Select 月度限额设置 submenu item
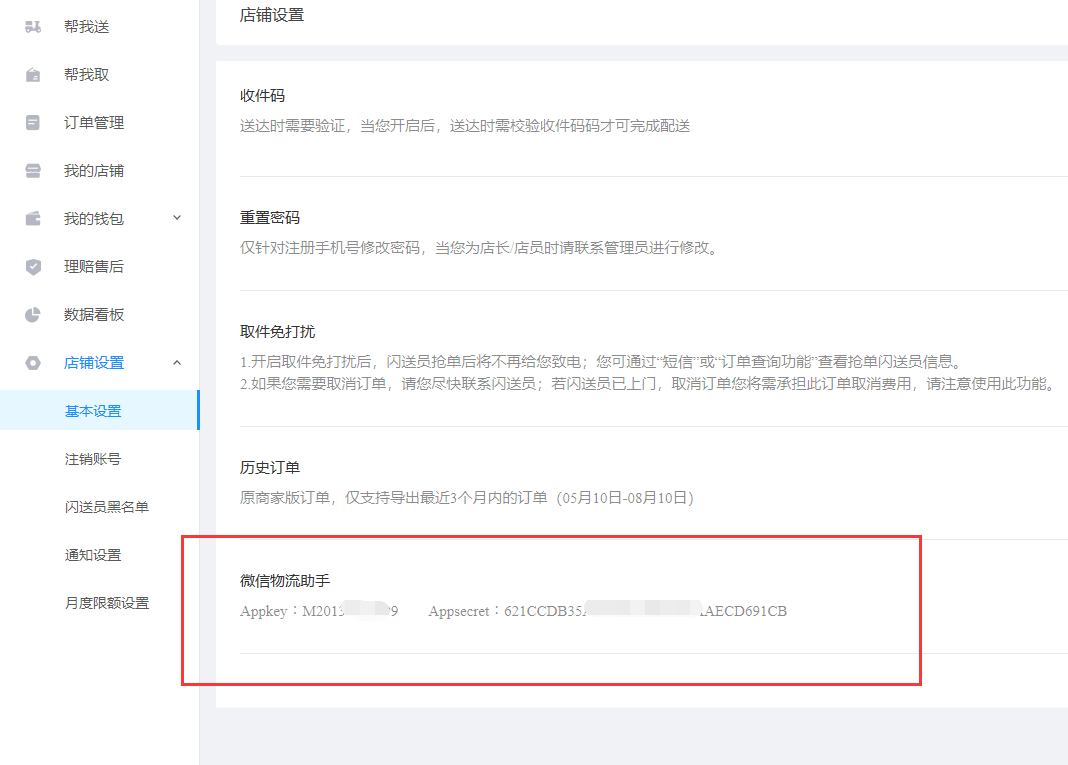1068x765 pixels. (107, 603)
